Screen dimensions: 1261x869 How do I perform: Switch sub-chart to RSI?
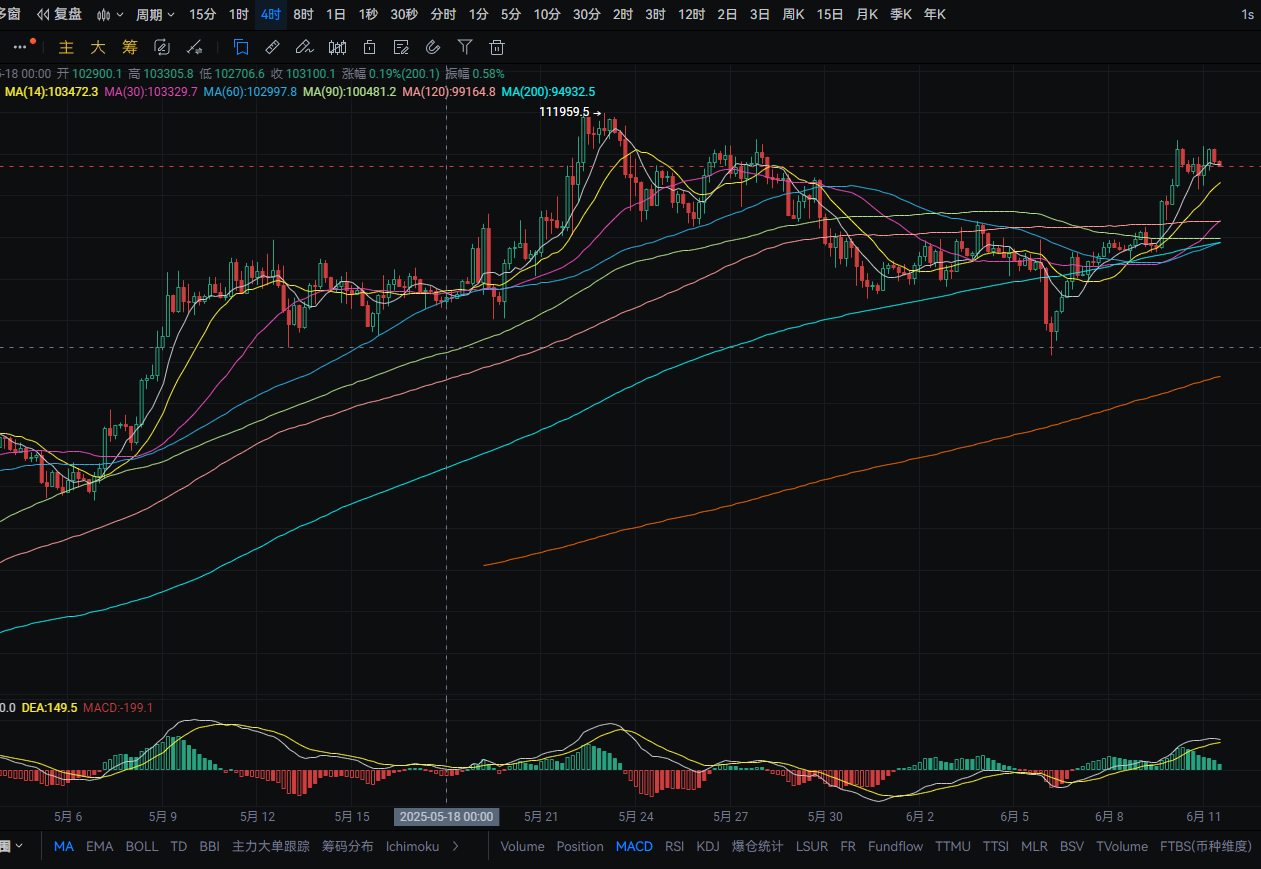pos(675,846)
